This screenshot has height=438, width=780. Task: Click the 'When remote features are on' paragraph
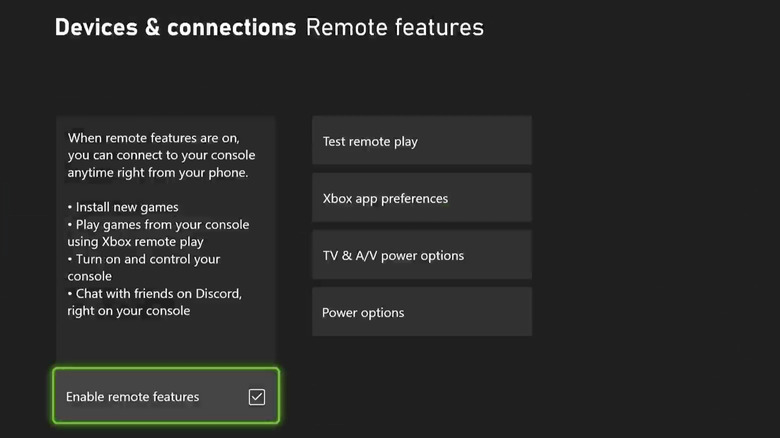coord(153,138)
